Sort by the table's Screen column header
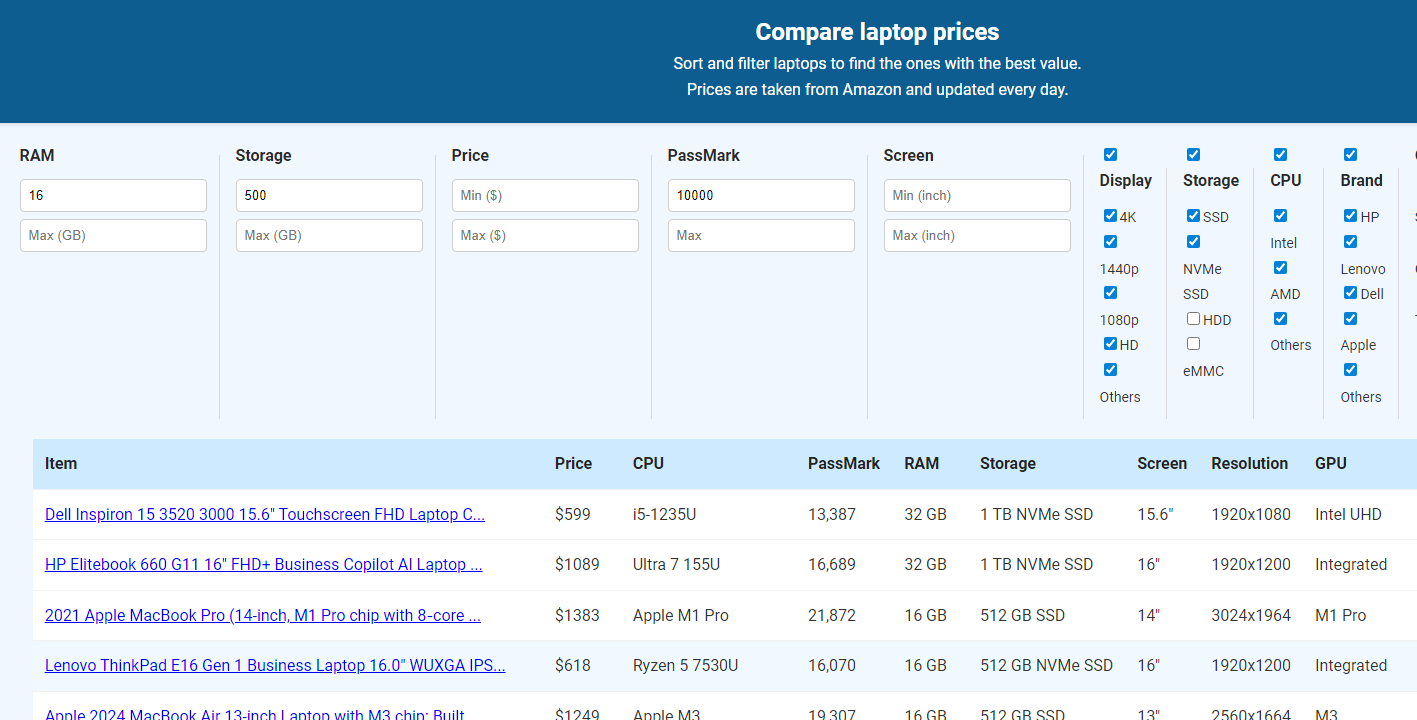 pyautogui.click(x=1162, y=463)
